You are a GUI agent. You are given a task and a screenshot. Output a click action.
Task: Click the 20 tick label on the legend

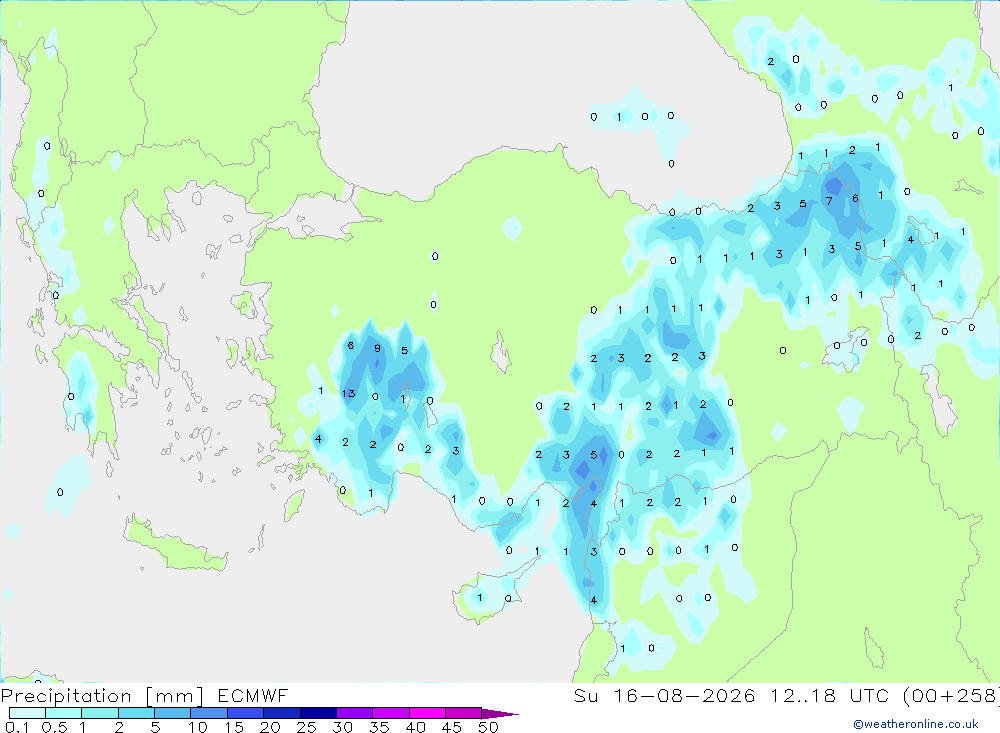tap(270, 727)
